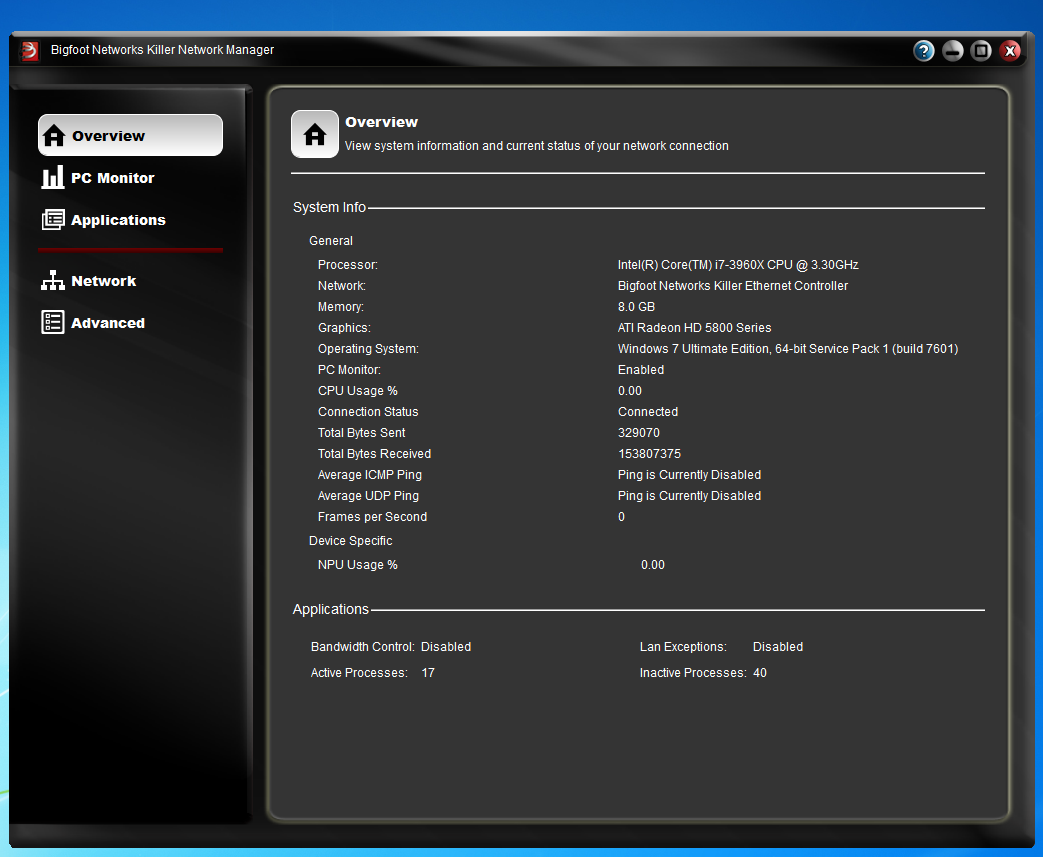Screen dimensions: 1043x857
Task: Click the 'Operating System:' label
Action: click(368, 349)
